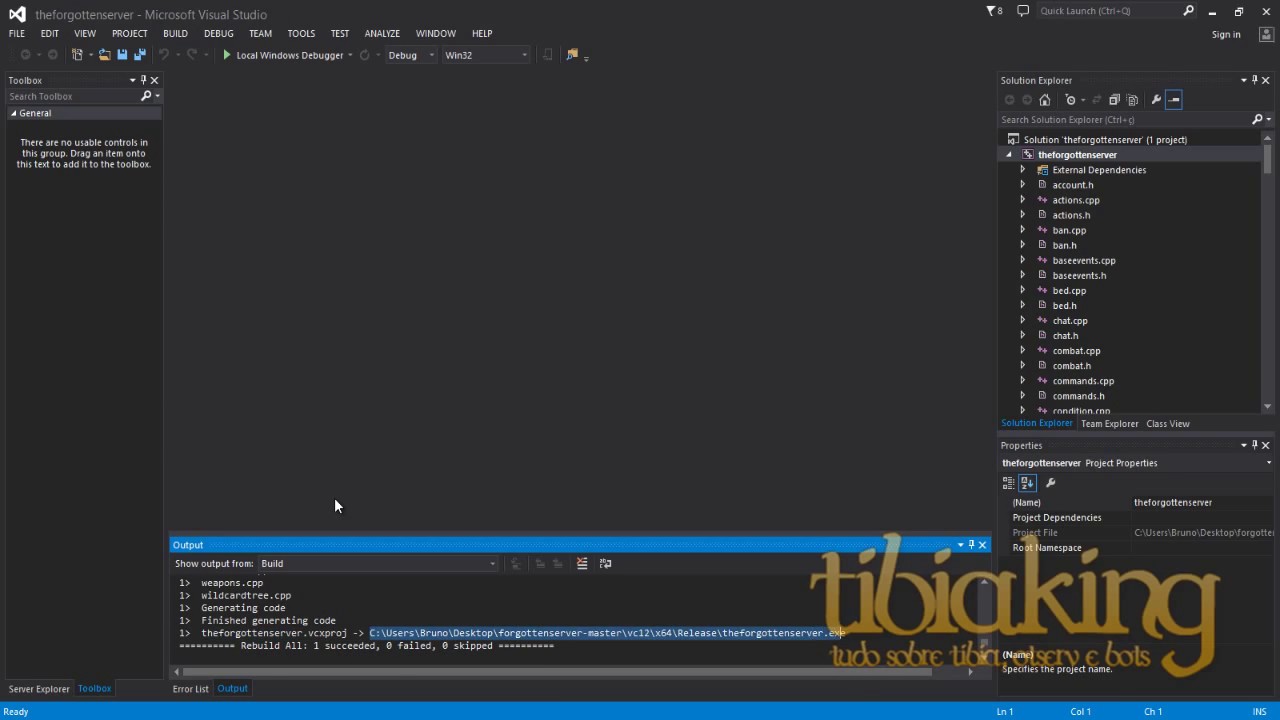
Task: Click Categorized icon in Properties panel
Action: pos(1008,483)
